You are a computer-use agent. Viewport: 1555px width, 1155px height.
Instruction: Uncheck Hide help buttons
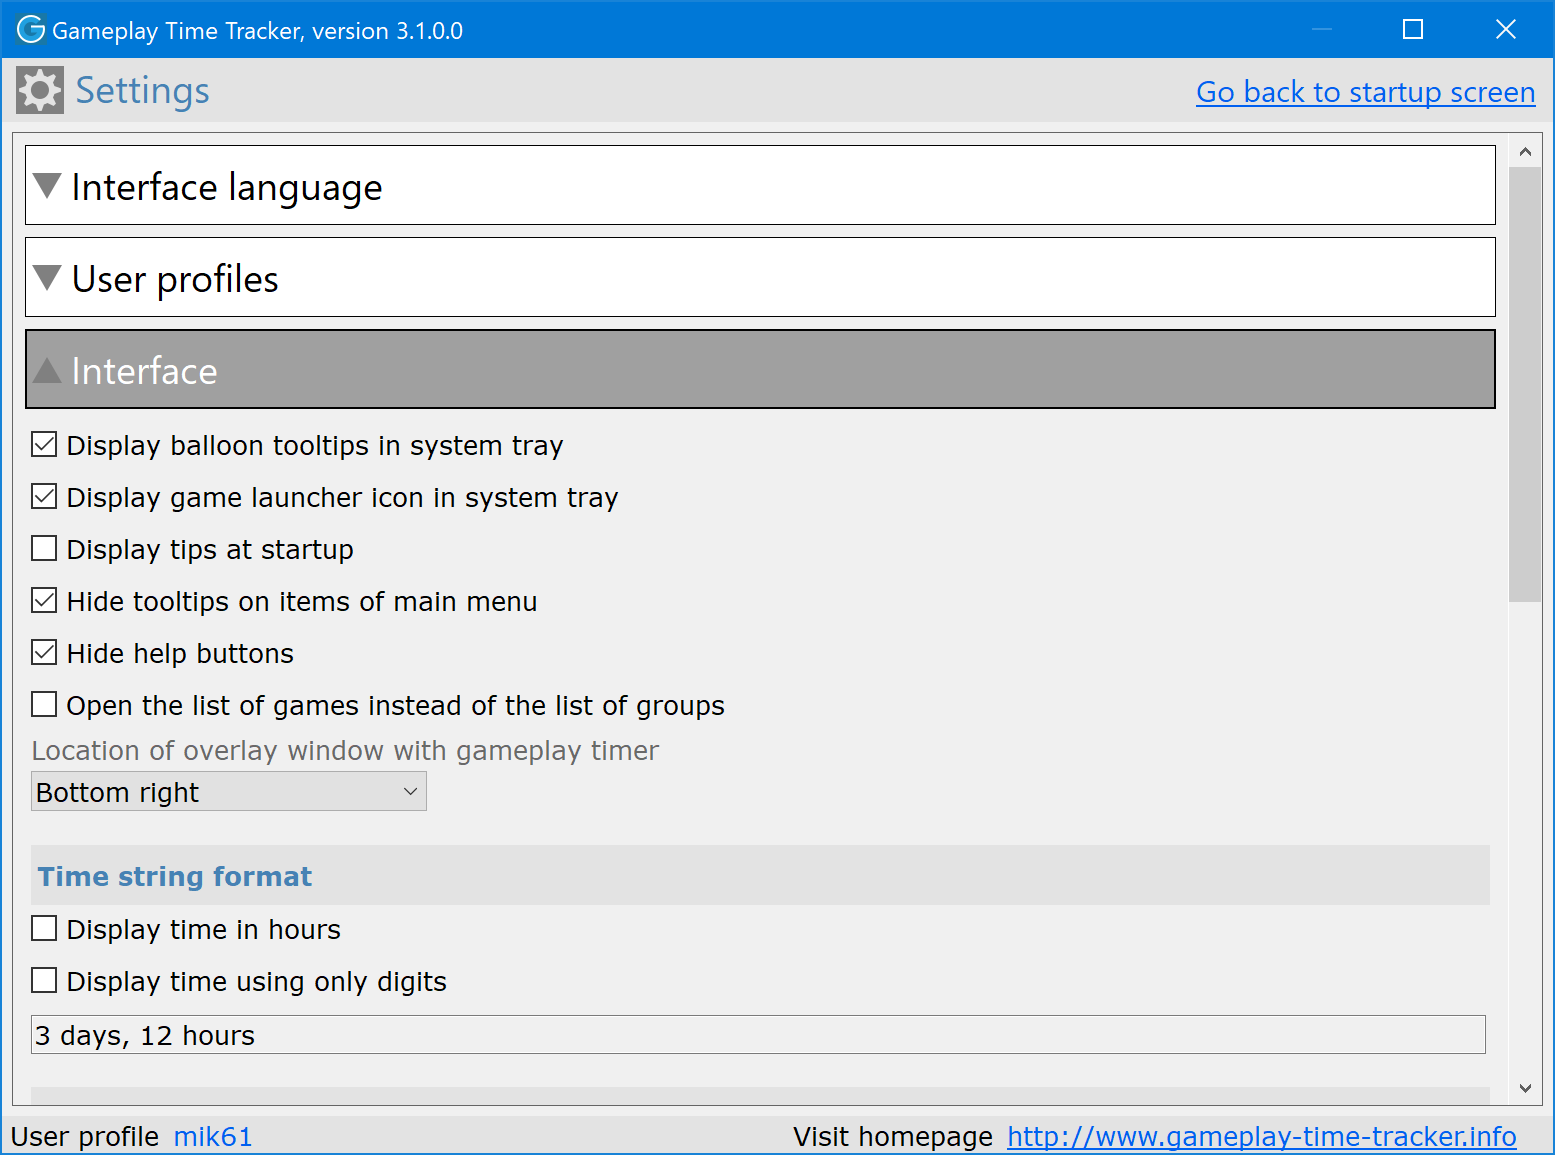pos(44,652)
